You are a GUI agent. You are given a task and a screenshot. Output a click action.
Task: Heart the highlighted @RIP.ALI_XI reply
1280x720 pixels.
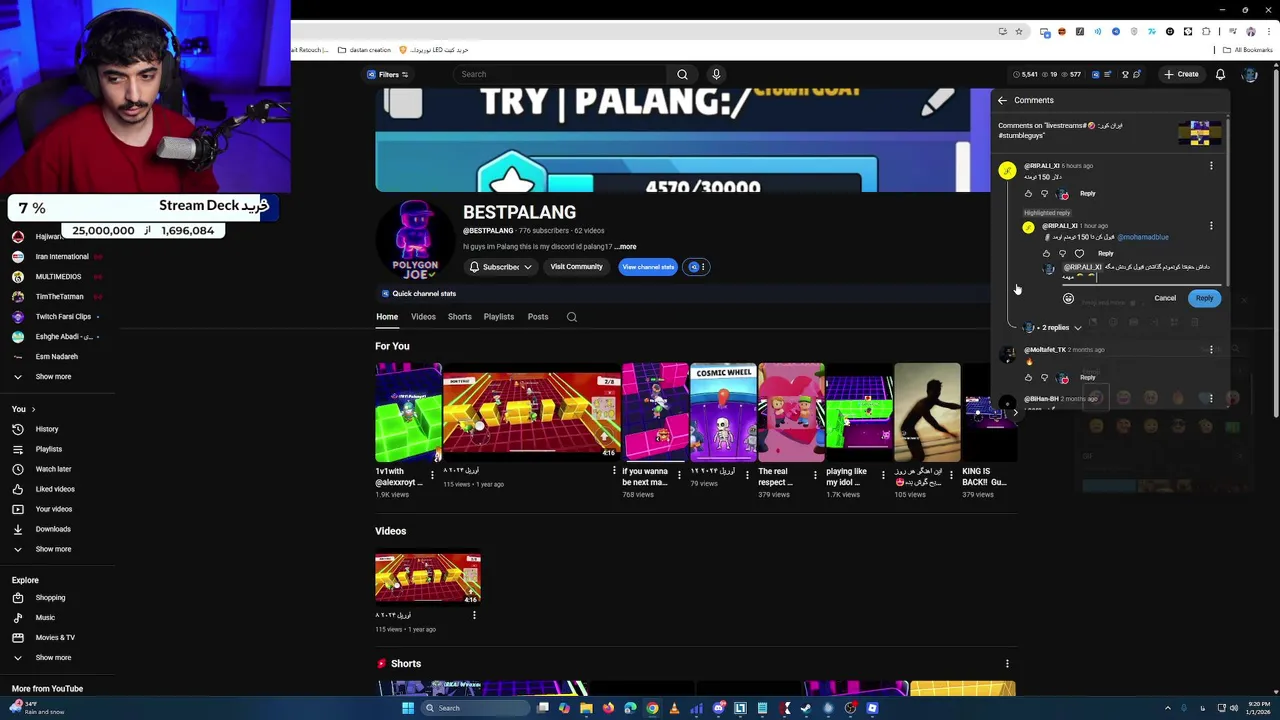(x=1079, y=253)
